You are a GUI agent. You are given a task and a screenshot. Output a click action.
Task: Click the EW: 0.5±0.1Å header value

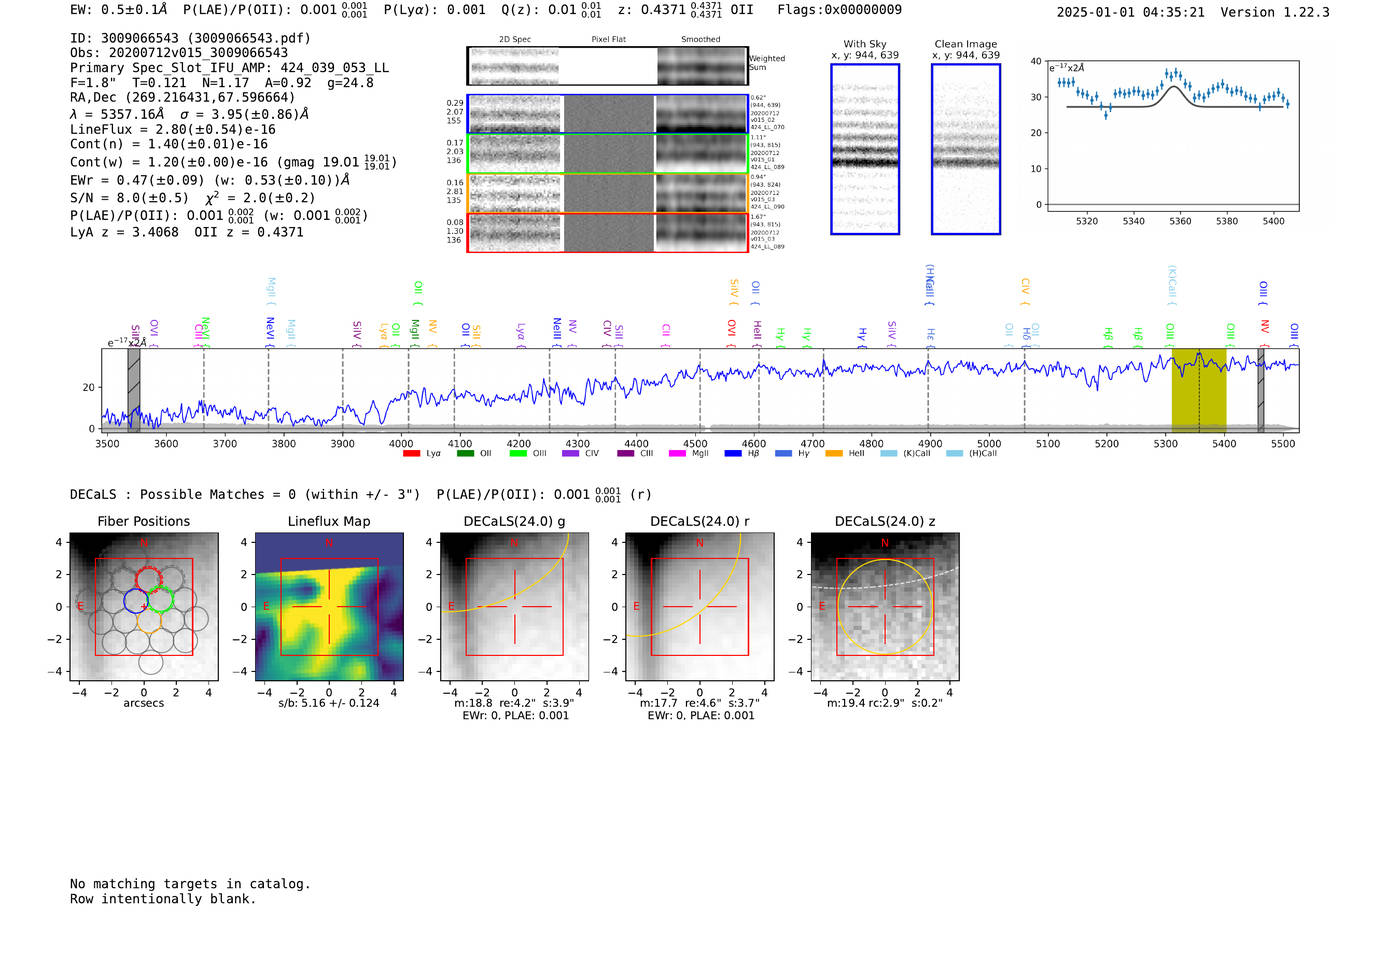(119, 10)
